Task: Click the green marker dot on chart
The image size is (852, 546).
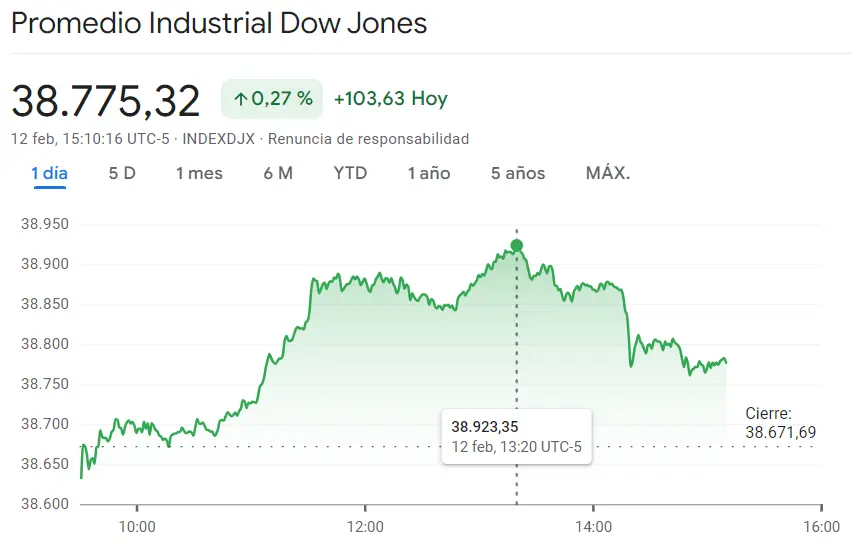Action: (517, 246)
